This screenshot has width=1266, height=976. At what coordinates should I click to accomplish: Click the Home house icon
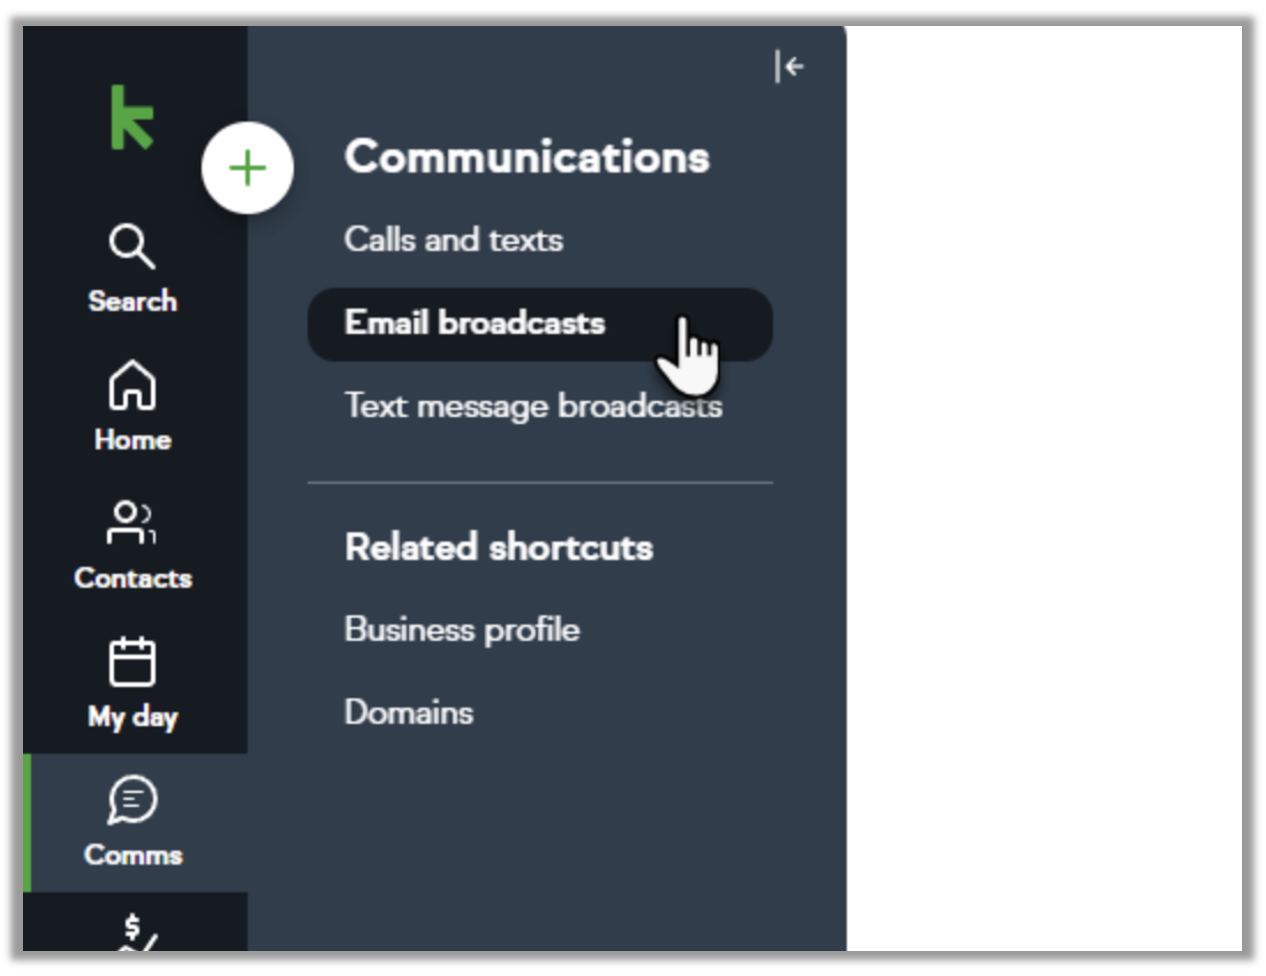click(x=132, y=386)
